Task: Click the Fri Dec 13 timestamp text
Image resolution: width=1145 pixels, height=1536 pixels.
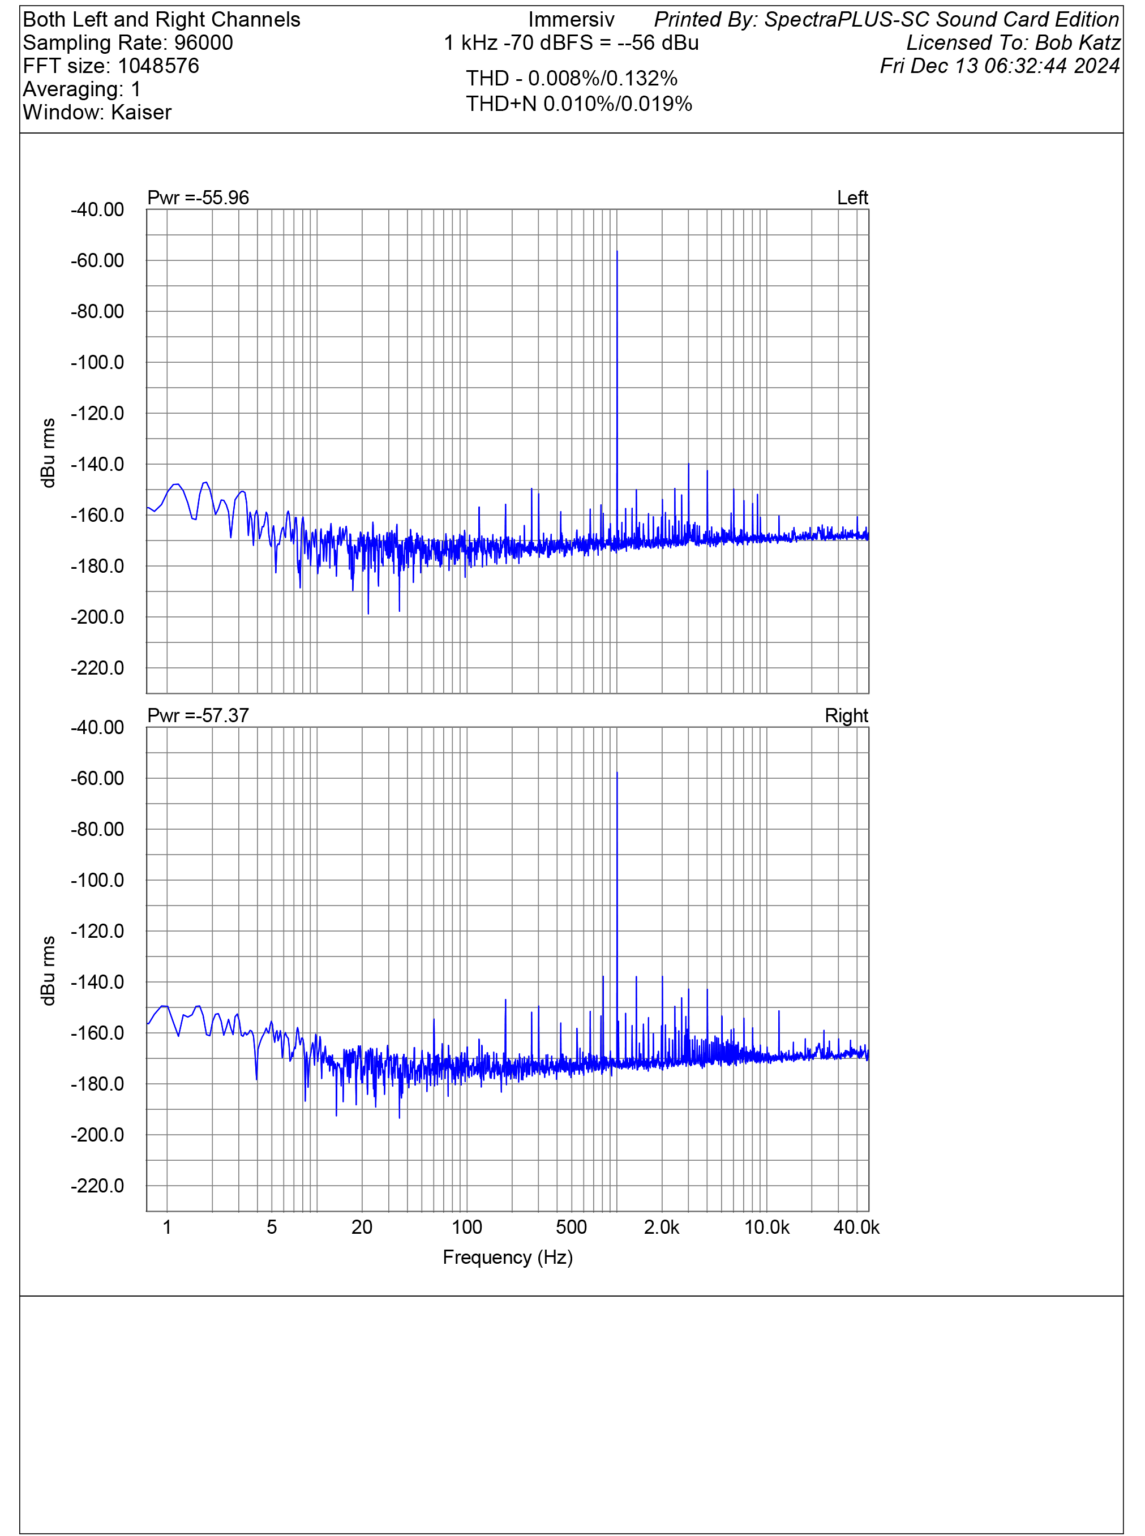Action: tap(1000, 65)
